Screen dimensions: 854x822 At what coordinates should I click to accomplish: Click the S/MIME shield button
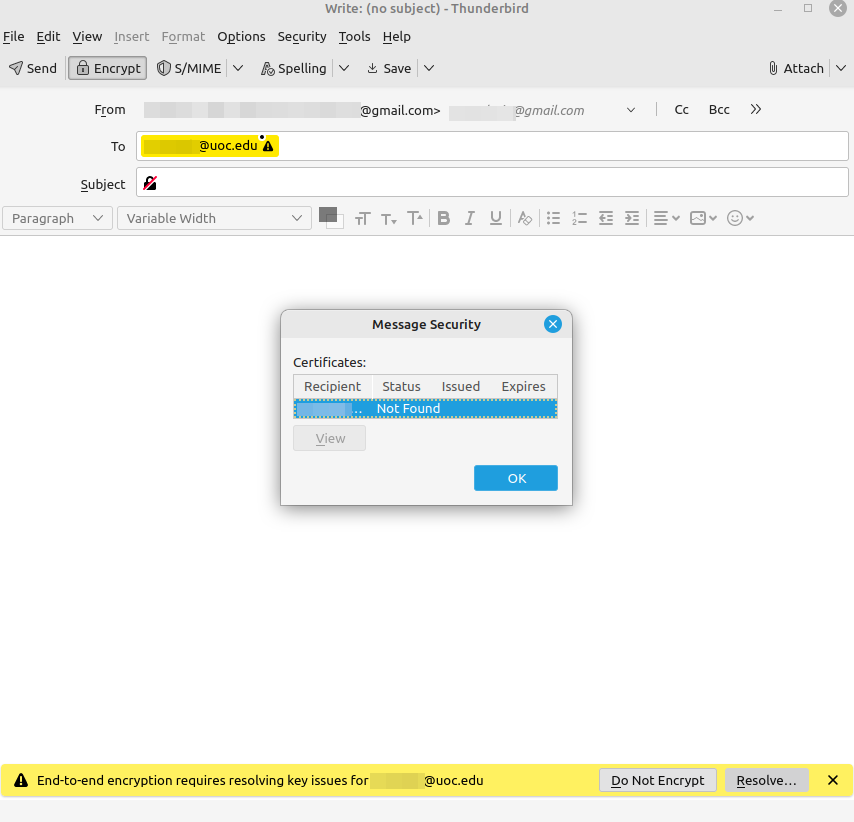[x=189, y=68]
